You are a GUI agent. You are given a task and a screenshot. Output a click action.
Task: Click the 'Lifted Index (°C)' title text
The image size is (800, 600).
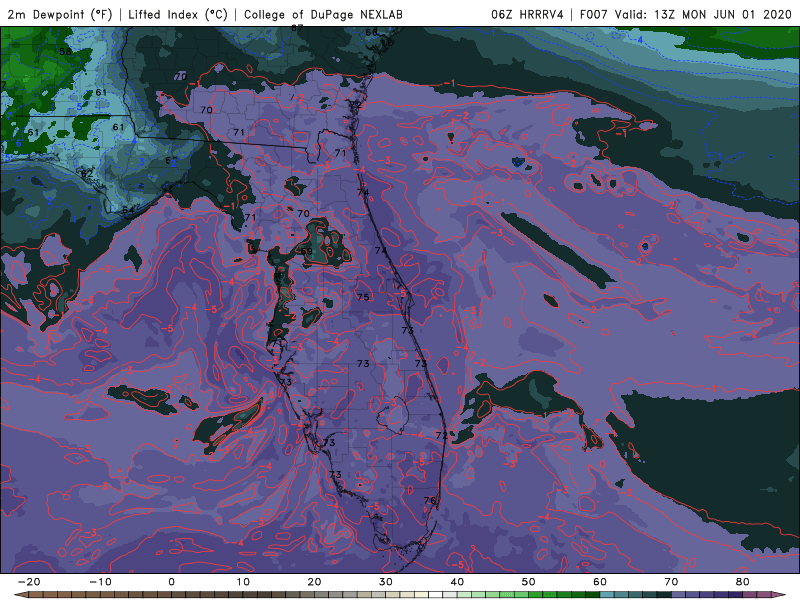click(x=178, y=14)
